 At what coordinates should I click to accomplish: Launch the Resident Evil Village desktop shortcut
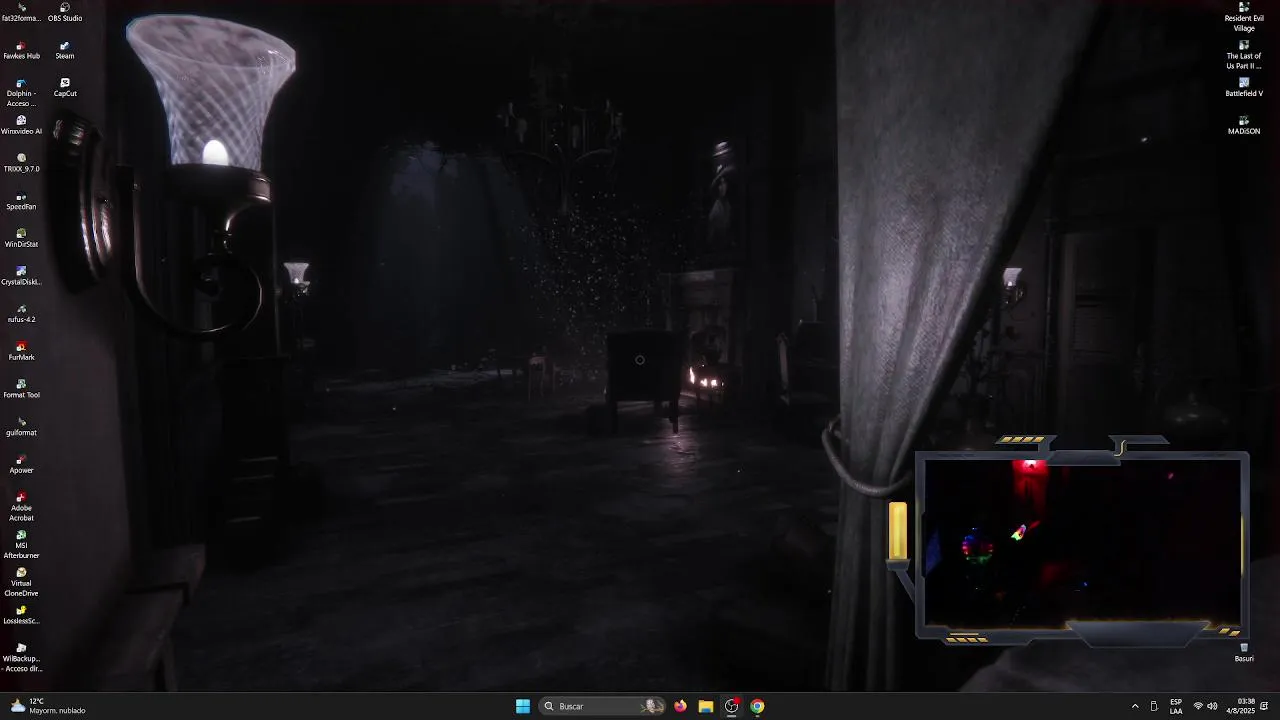(x=1244, y=17)
